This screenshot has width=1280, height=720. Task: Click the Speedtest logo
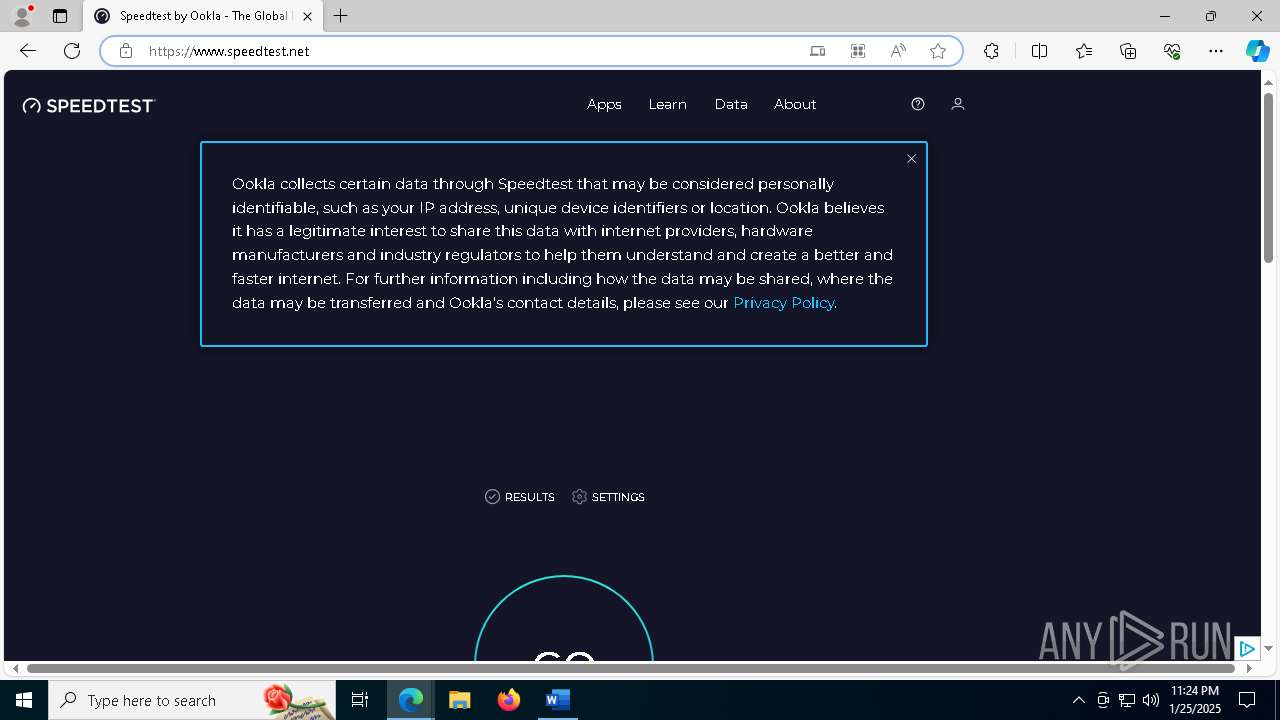(89, 105)
